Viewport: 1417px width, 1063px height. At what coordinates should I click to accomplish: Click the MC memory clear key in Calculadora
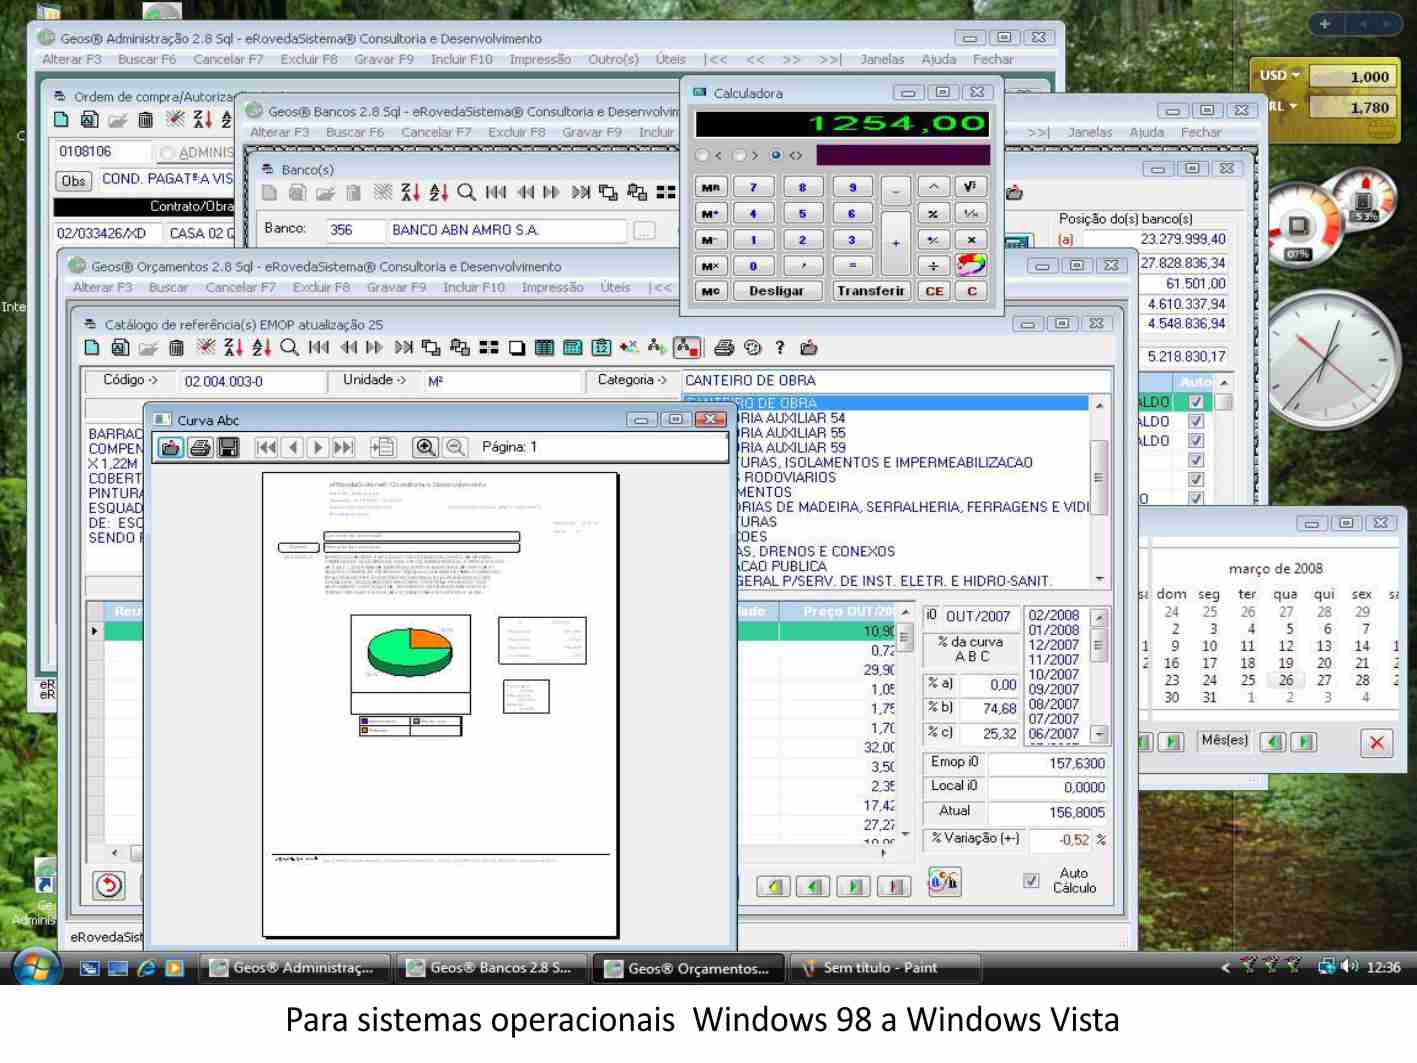point(710,291)
